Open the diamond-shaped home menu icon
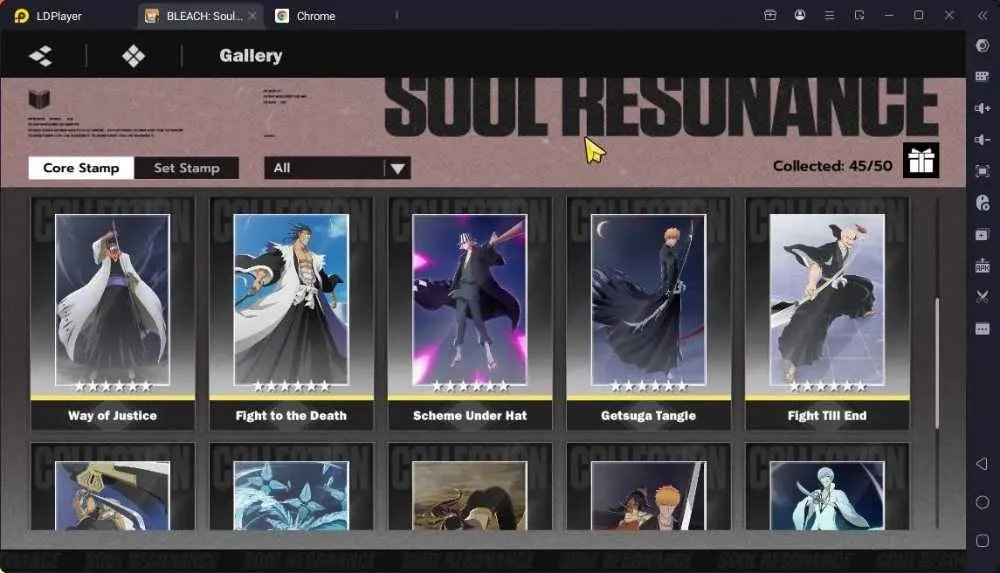This screenshot has width=1000, height=573. pos(133,56)
